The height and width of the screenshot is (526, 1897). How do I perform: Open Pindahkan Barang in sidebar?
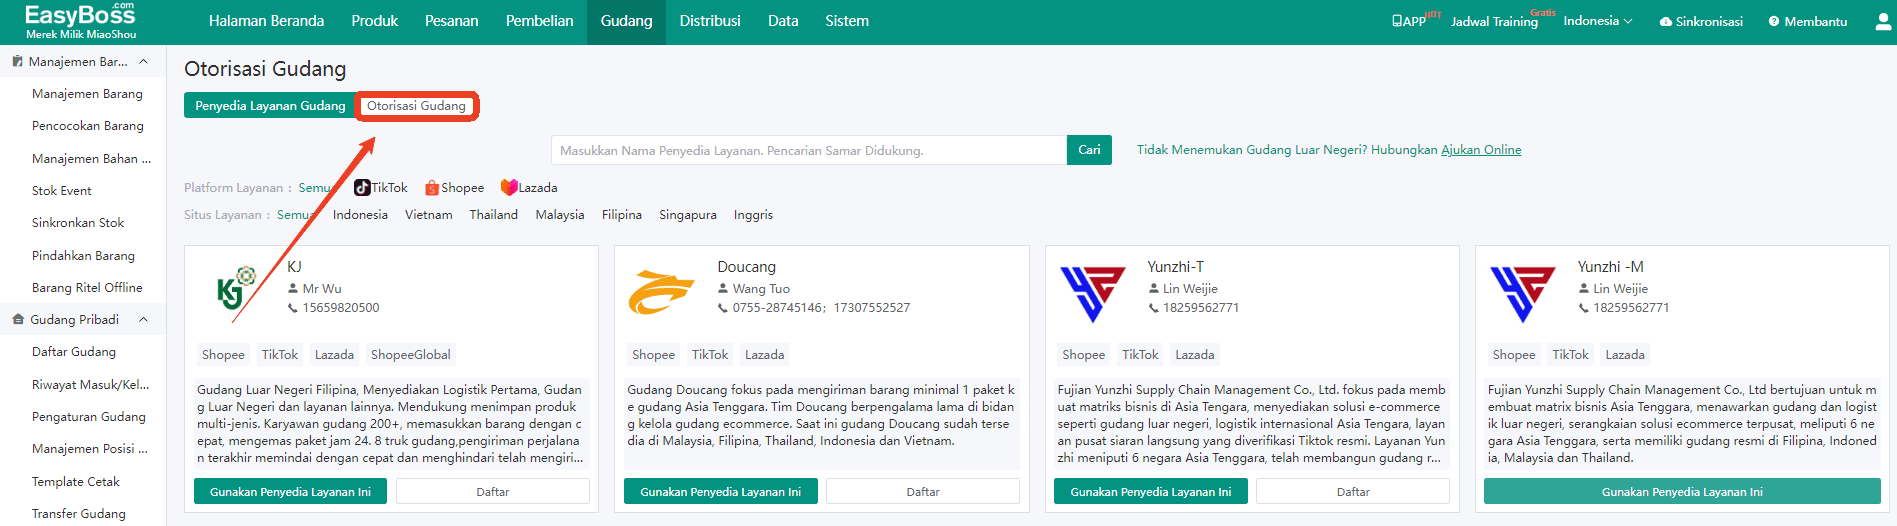pyautogui.click(x=83, y=256)
